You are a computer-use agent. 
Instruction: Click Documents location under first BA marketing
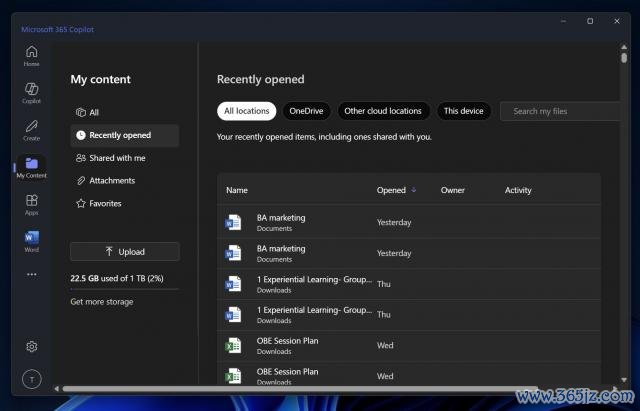[x=274, y=229]
